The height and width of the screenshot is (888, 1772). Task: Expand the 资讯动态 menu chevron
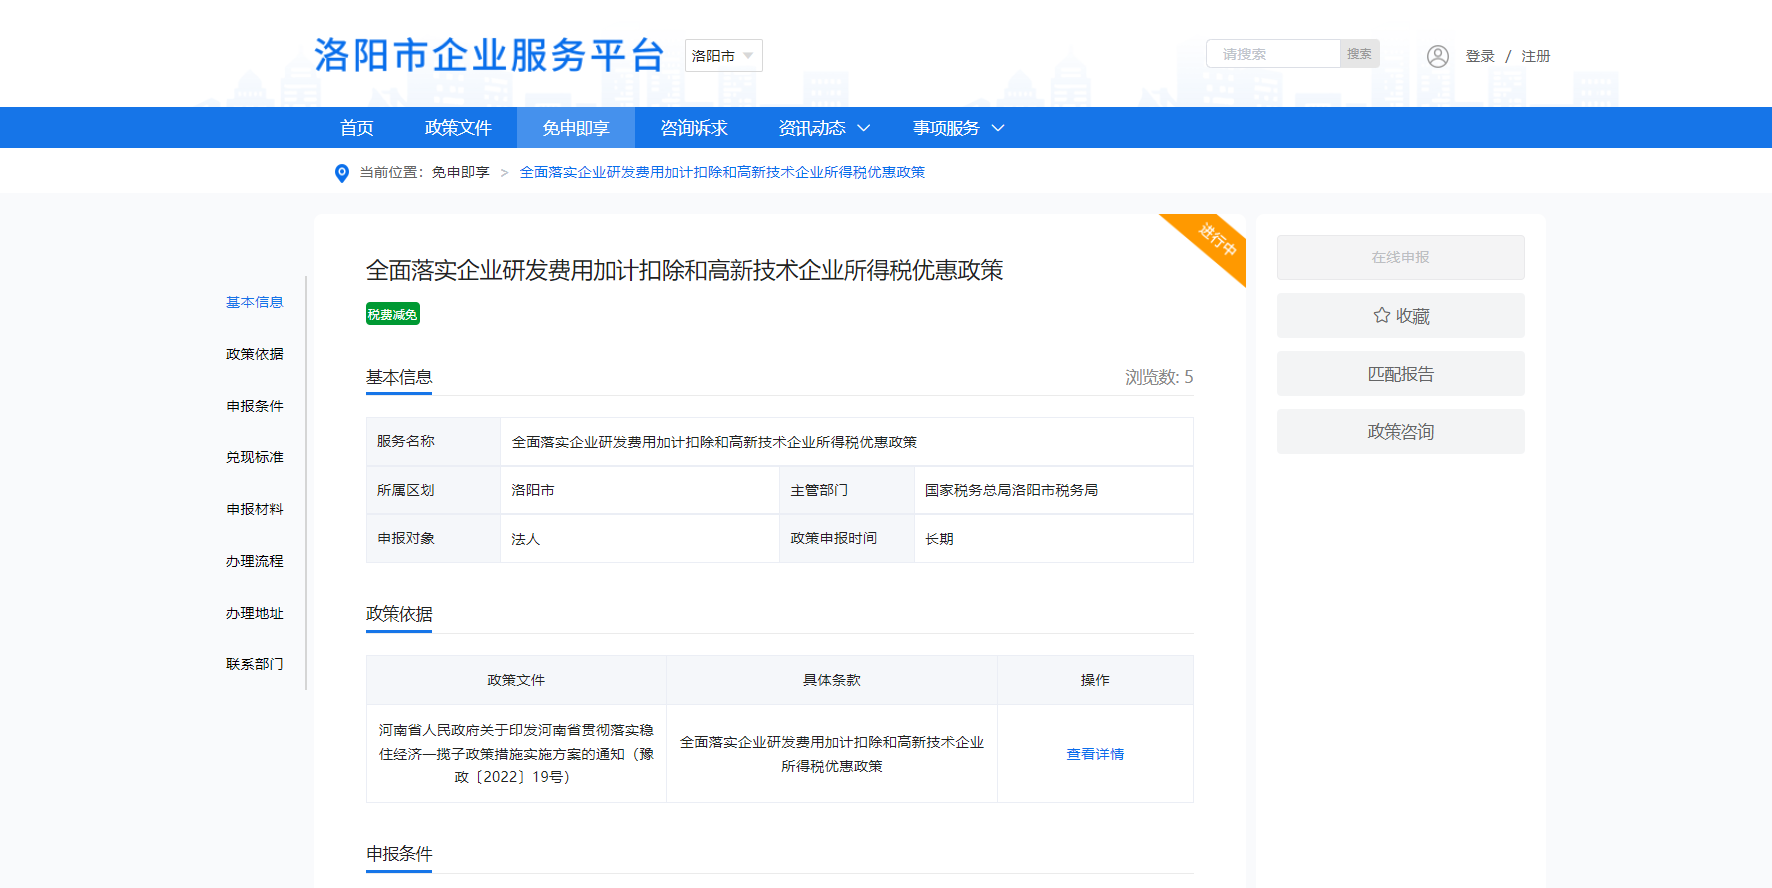[x=864, y=128]
